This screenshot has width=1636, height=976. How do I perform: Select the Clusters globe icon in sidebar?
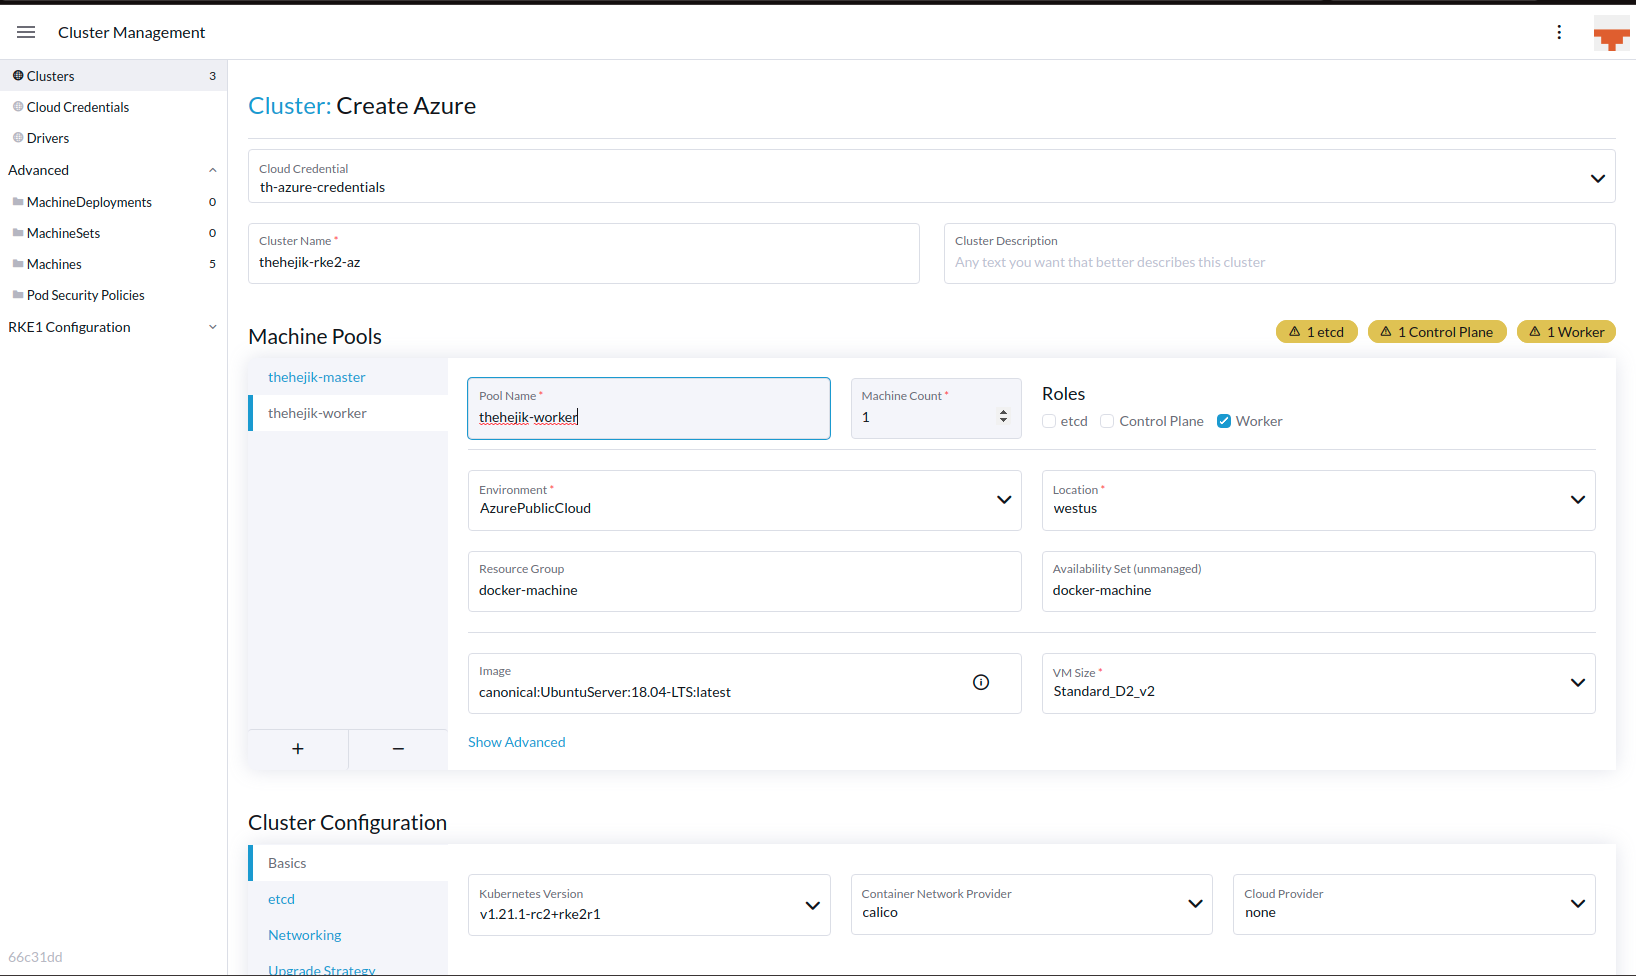click(18, 75)
